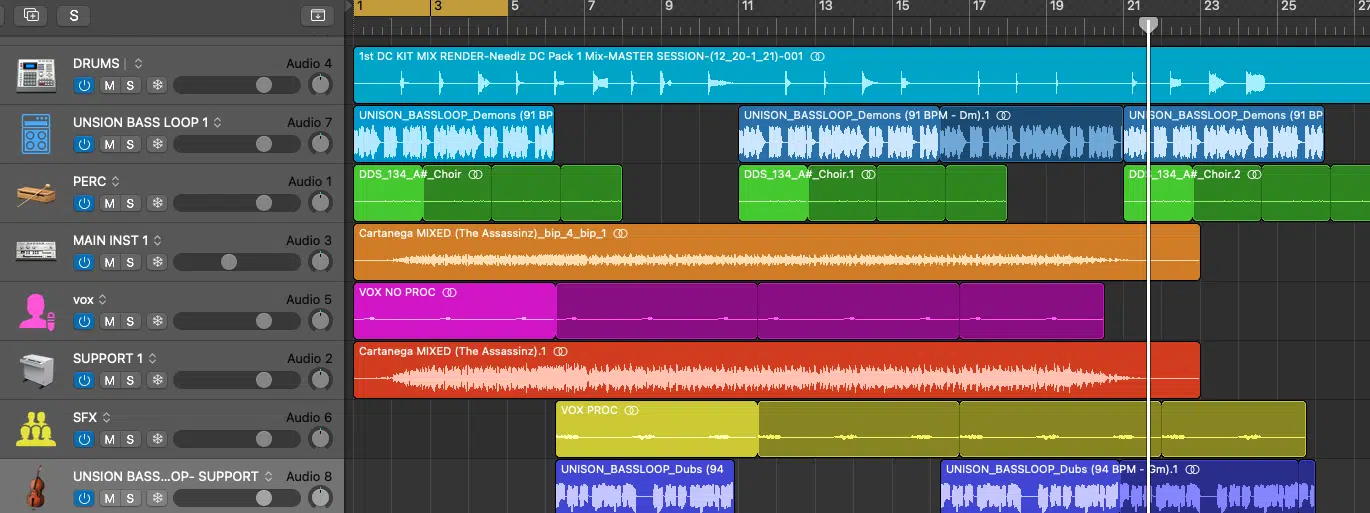Click the duplicate track icon above the tracks
Viewport: 1370px width, 513px height.
pyautogui.click(x=32, y=15)
